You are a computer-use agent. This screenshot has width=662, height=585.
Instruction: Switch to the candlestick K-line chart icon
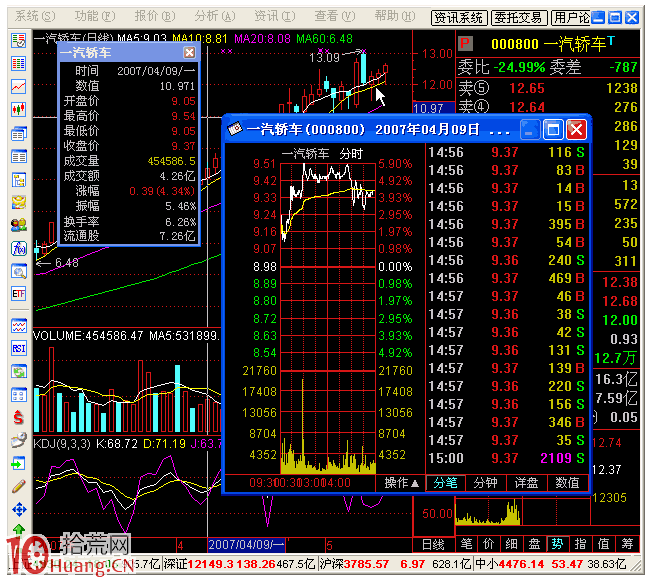tap(19, 109)
